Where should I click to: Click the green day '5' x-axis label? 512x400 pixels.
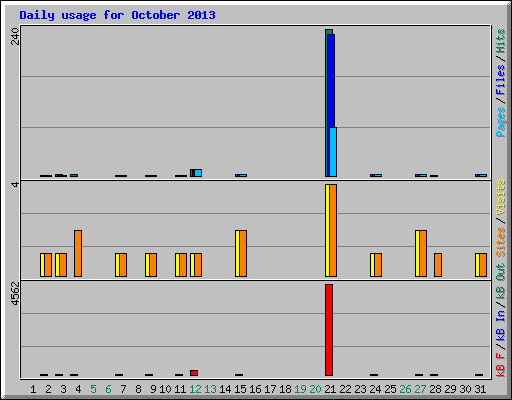pyautogui.click(x=93, y=389)
